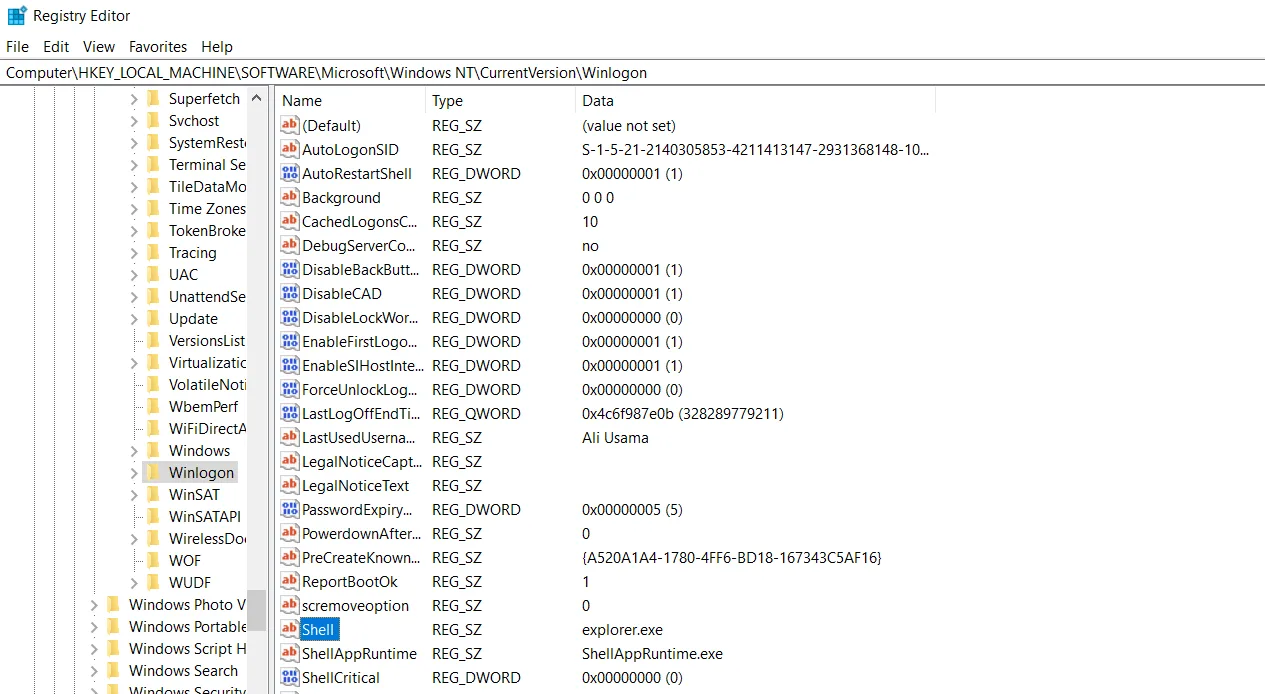The image size is (1265, 694).
Task: Open the Favorites menu
Action: tap(157, 46)
